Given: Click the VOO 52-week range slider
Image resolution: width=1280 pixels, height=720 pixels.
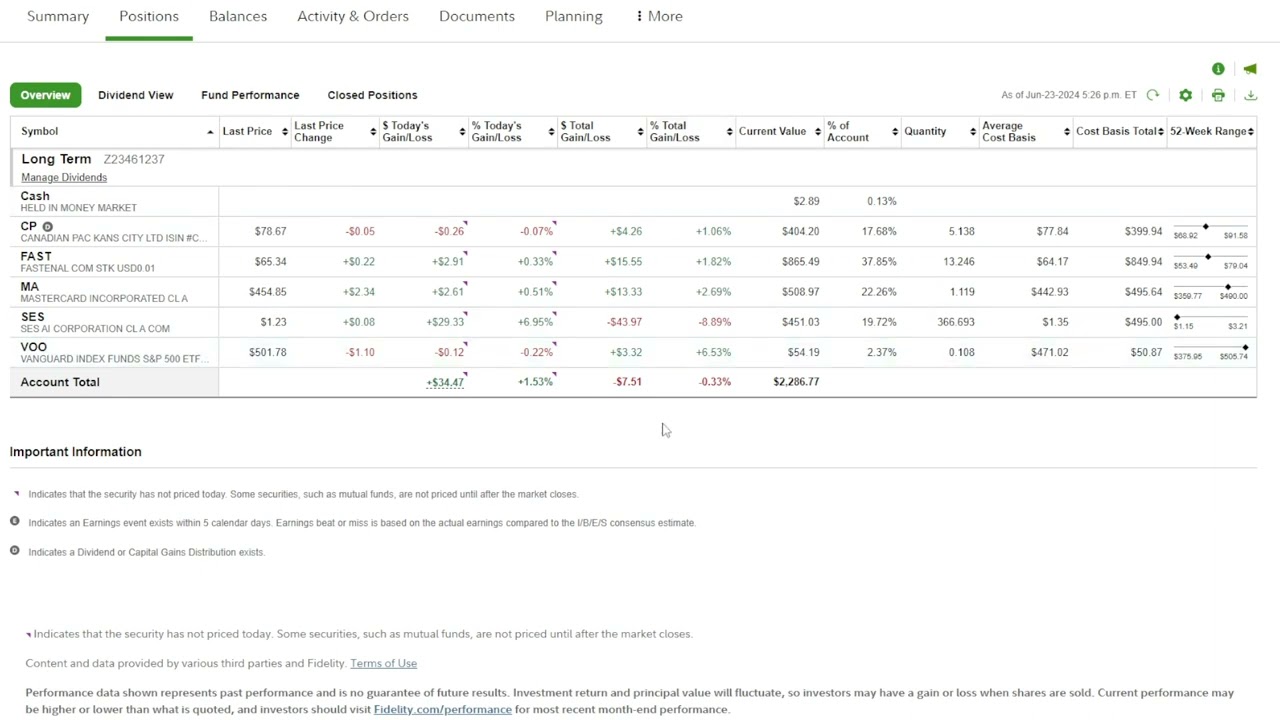Looking at the screenshot, I should tap(1210, 352).
